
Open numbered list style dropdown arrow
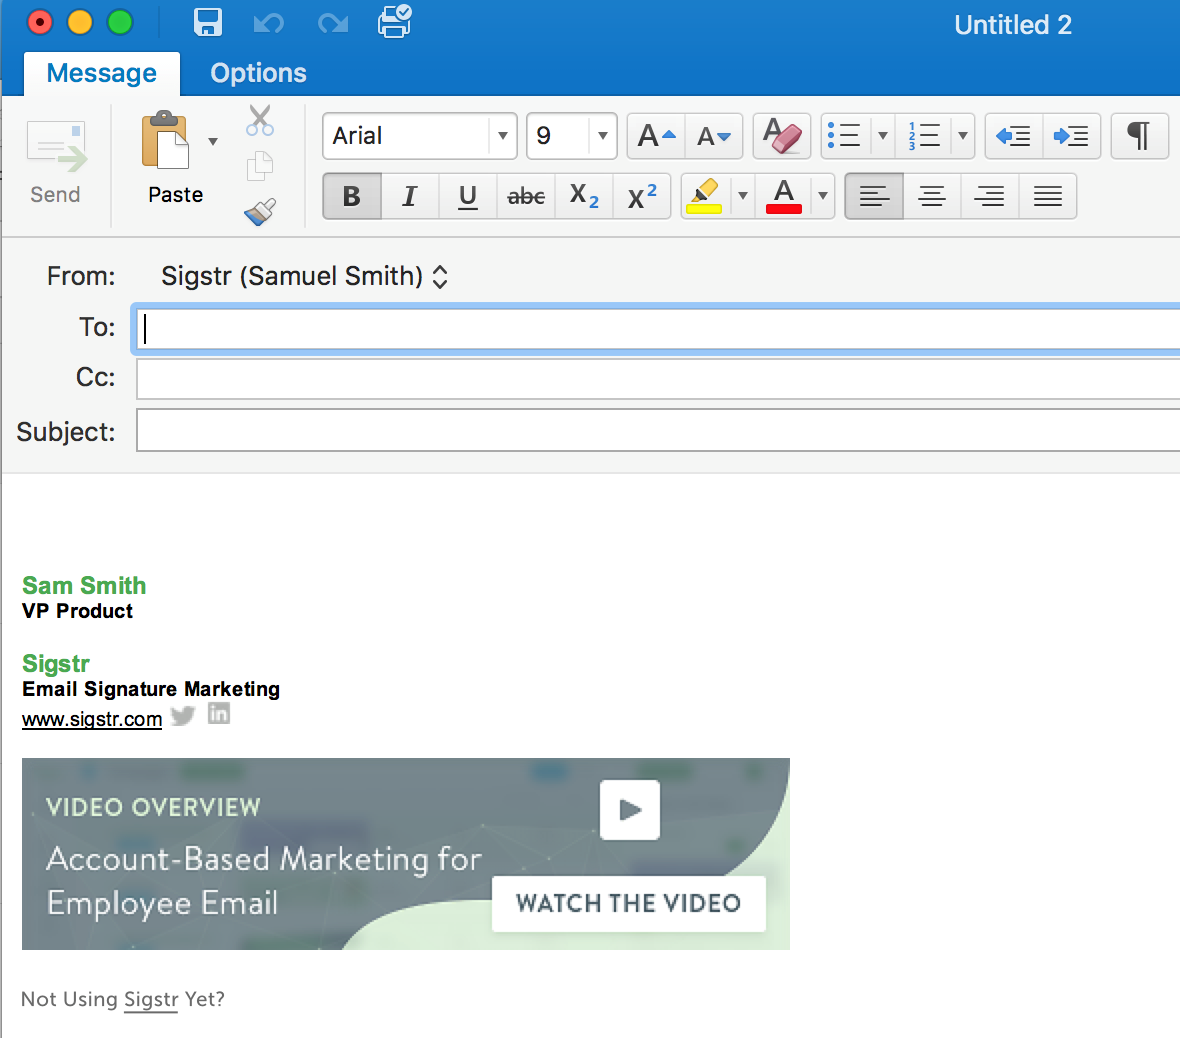[x=963, y=136]
